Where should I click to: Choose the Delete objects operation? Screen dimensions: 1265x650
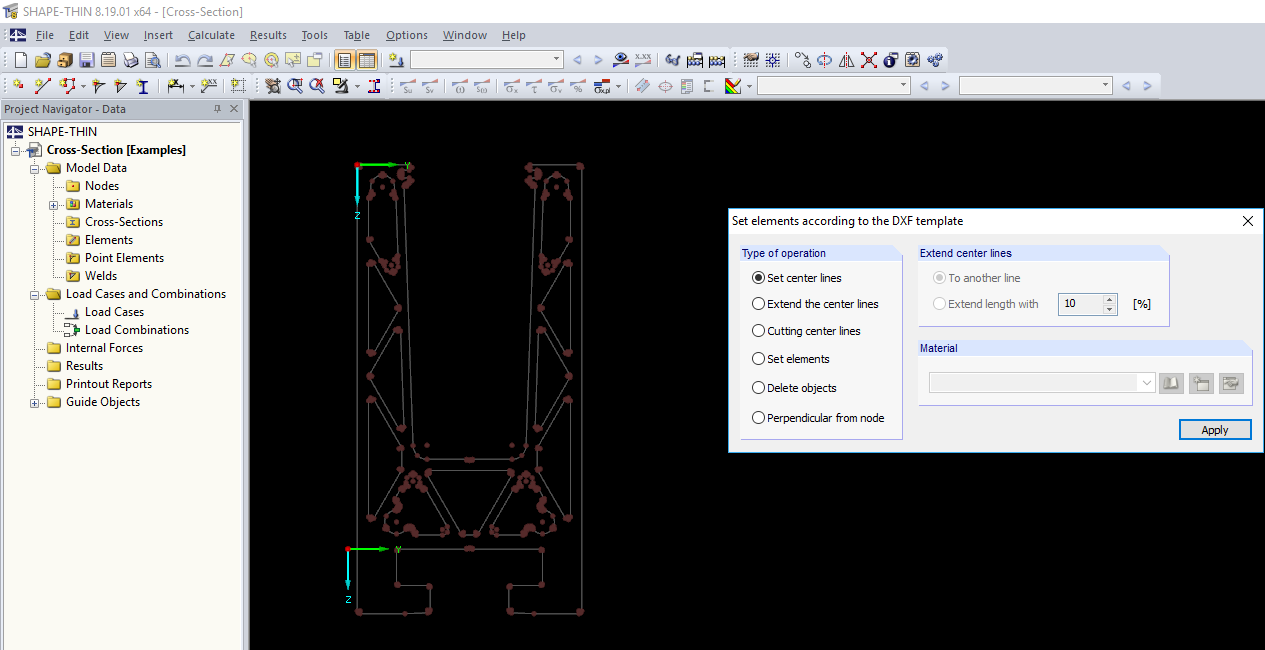coord(758,387)
